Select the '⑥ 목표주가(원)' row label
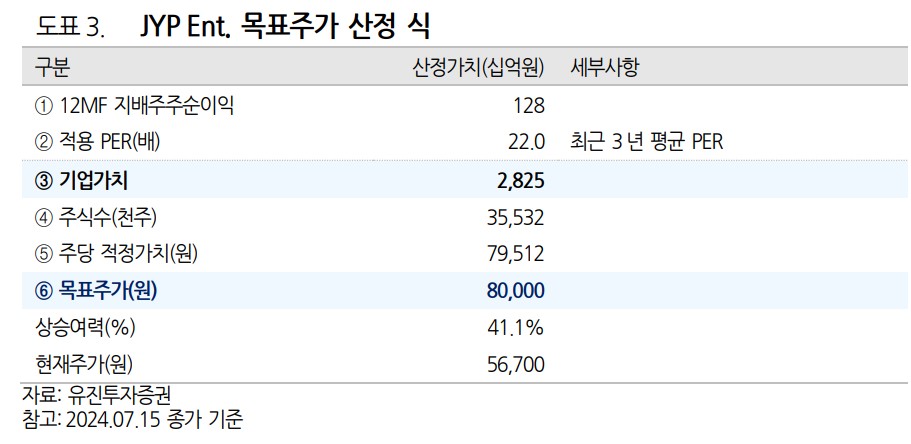The image size is (911, 444). [96, 291]
